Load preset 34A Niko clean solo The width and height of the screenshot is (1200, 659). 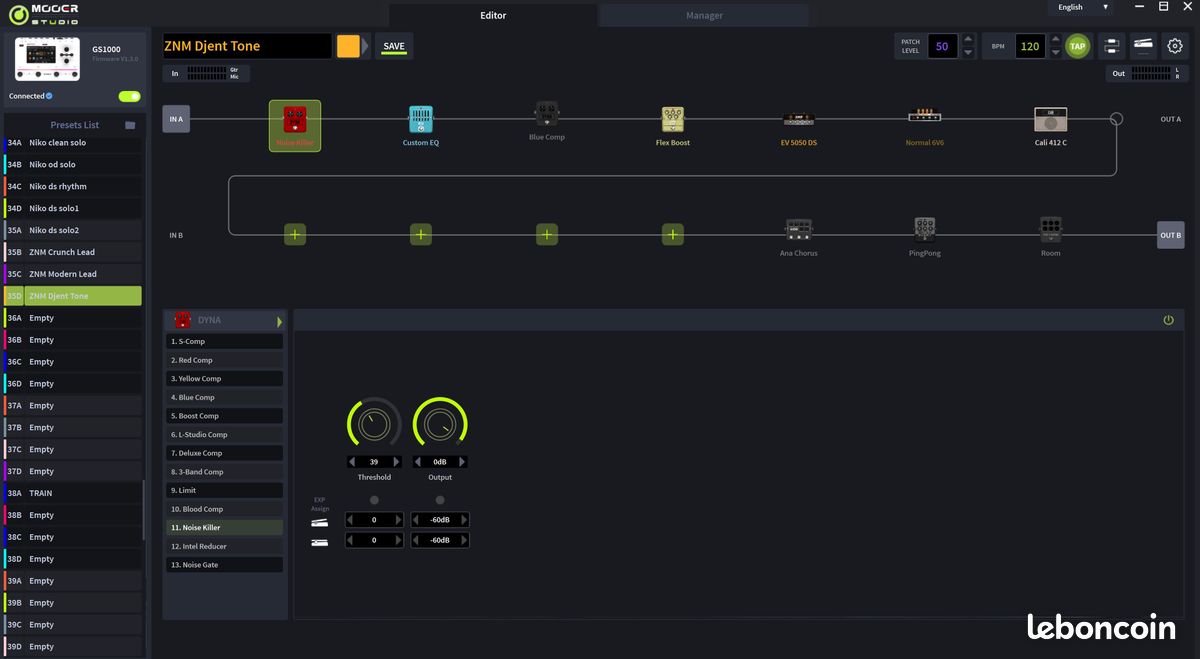coord(72,143)
